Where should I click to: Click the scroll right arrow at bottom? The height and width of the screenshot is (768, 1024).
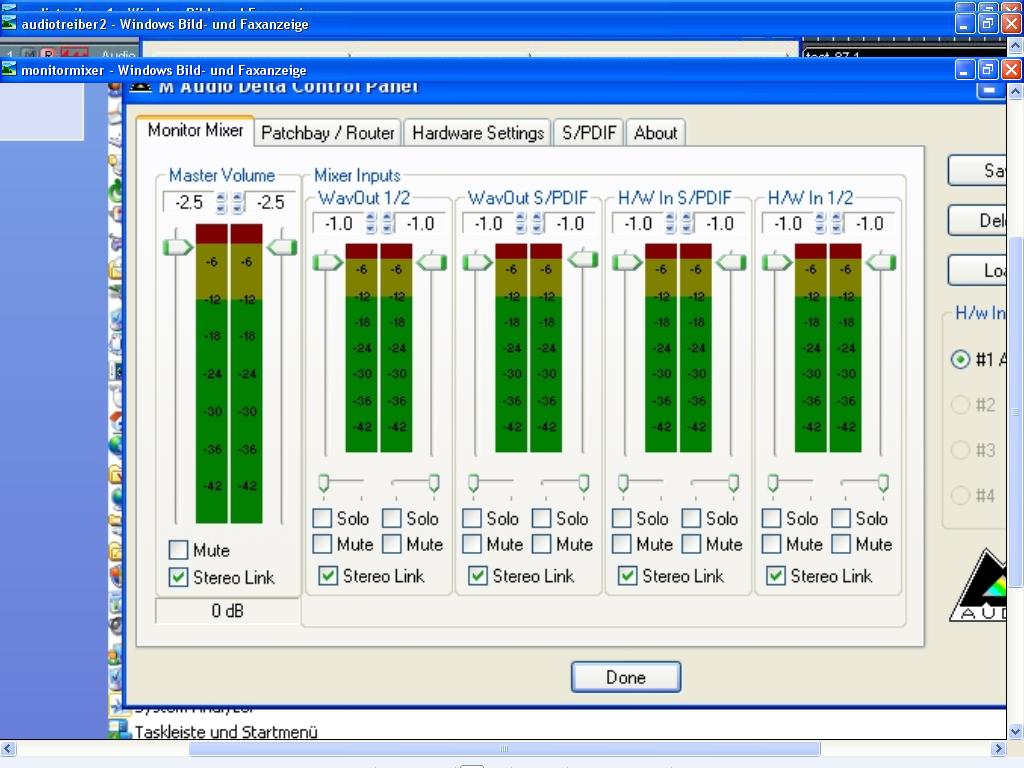pos(998,748)
